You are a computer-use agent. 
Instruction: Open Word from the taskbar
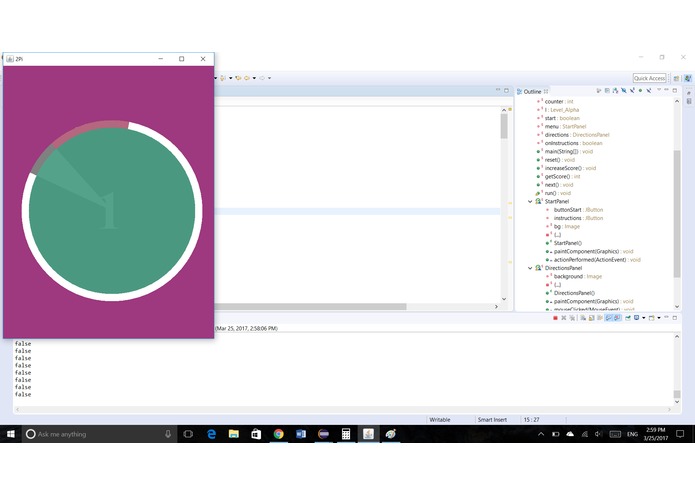click(x=301, y=434)
